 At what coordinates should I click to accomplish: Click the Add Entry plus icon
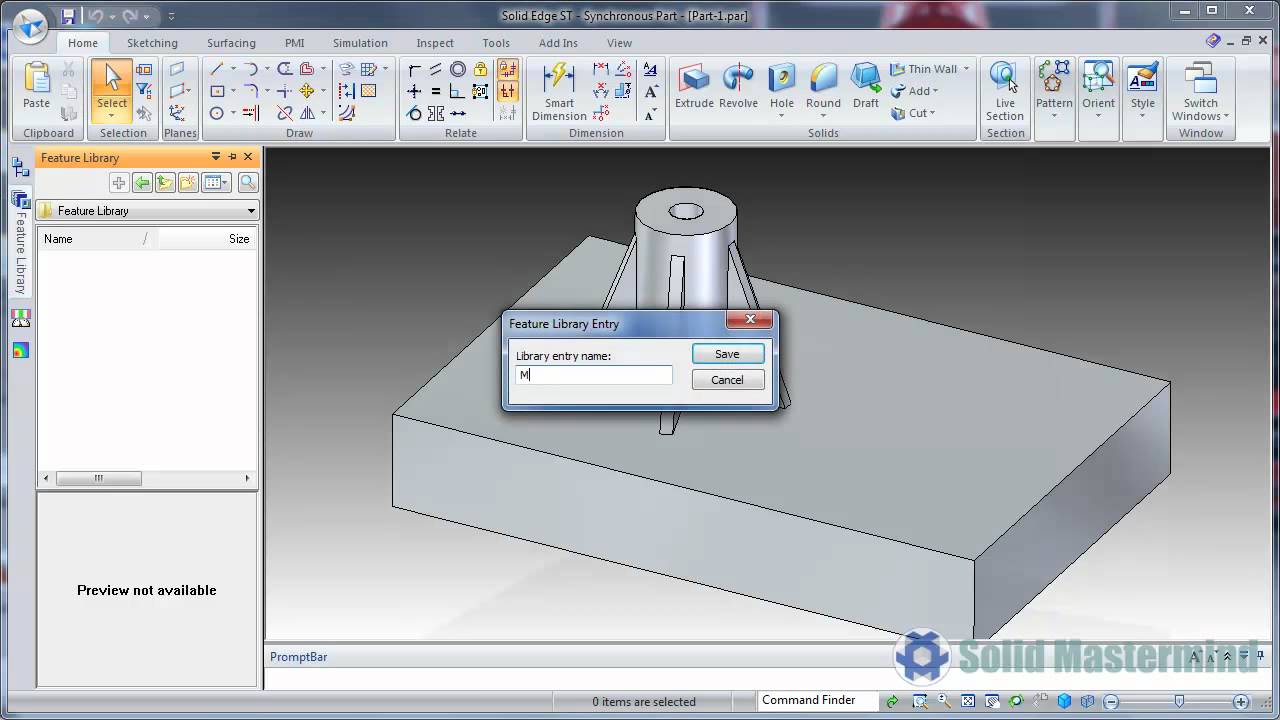(x=119, y=183)
